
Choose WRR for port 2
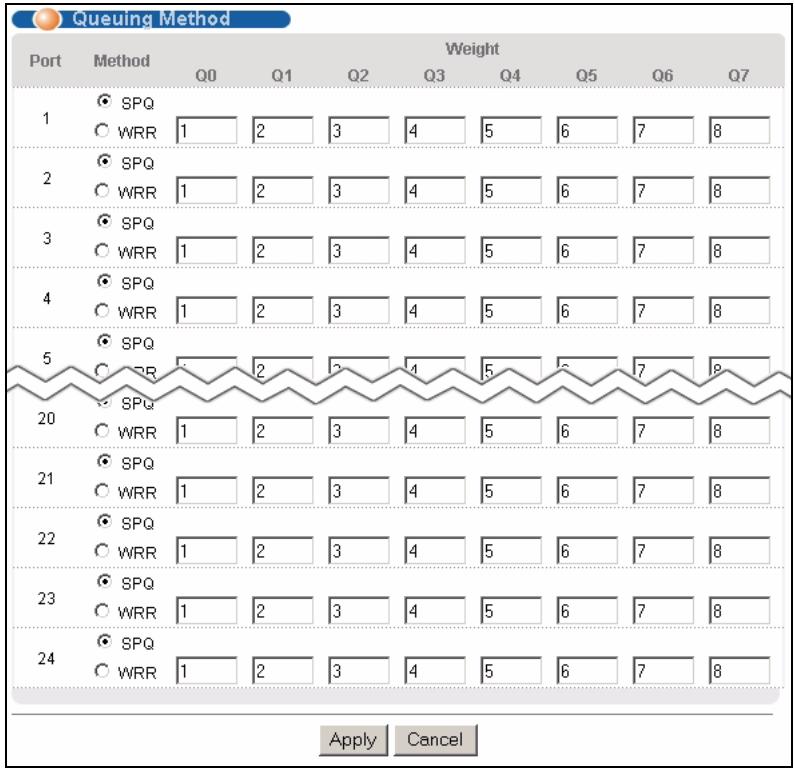coord(102,191)
